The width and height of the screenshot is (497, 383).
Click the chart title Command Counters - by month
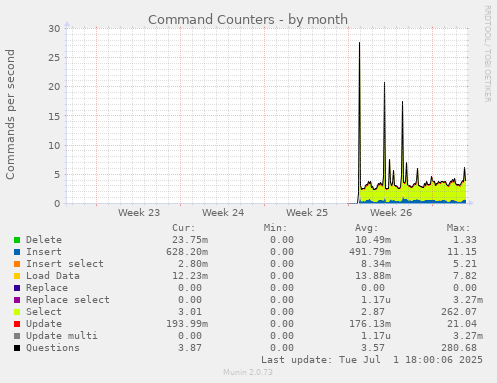click(x=248, y=20)
